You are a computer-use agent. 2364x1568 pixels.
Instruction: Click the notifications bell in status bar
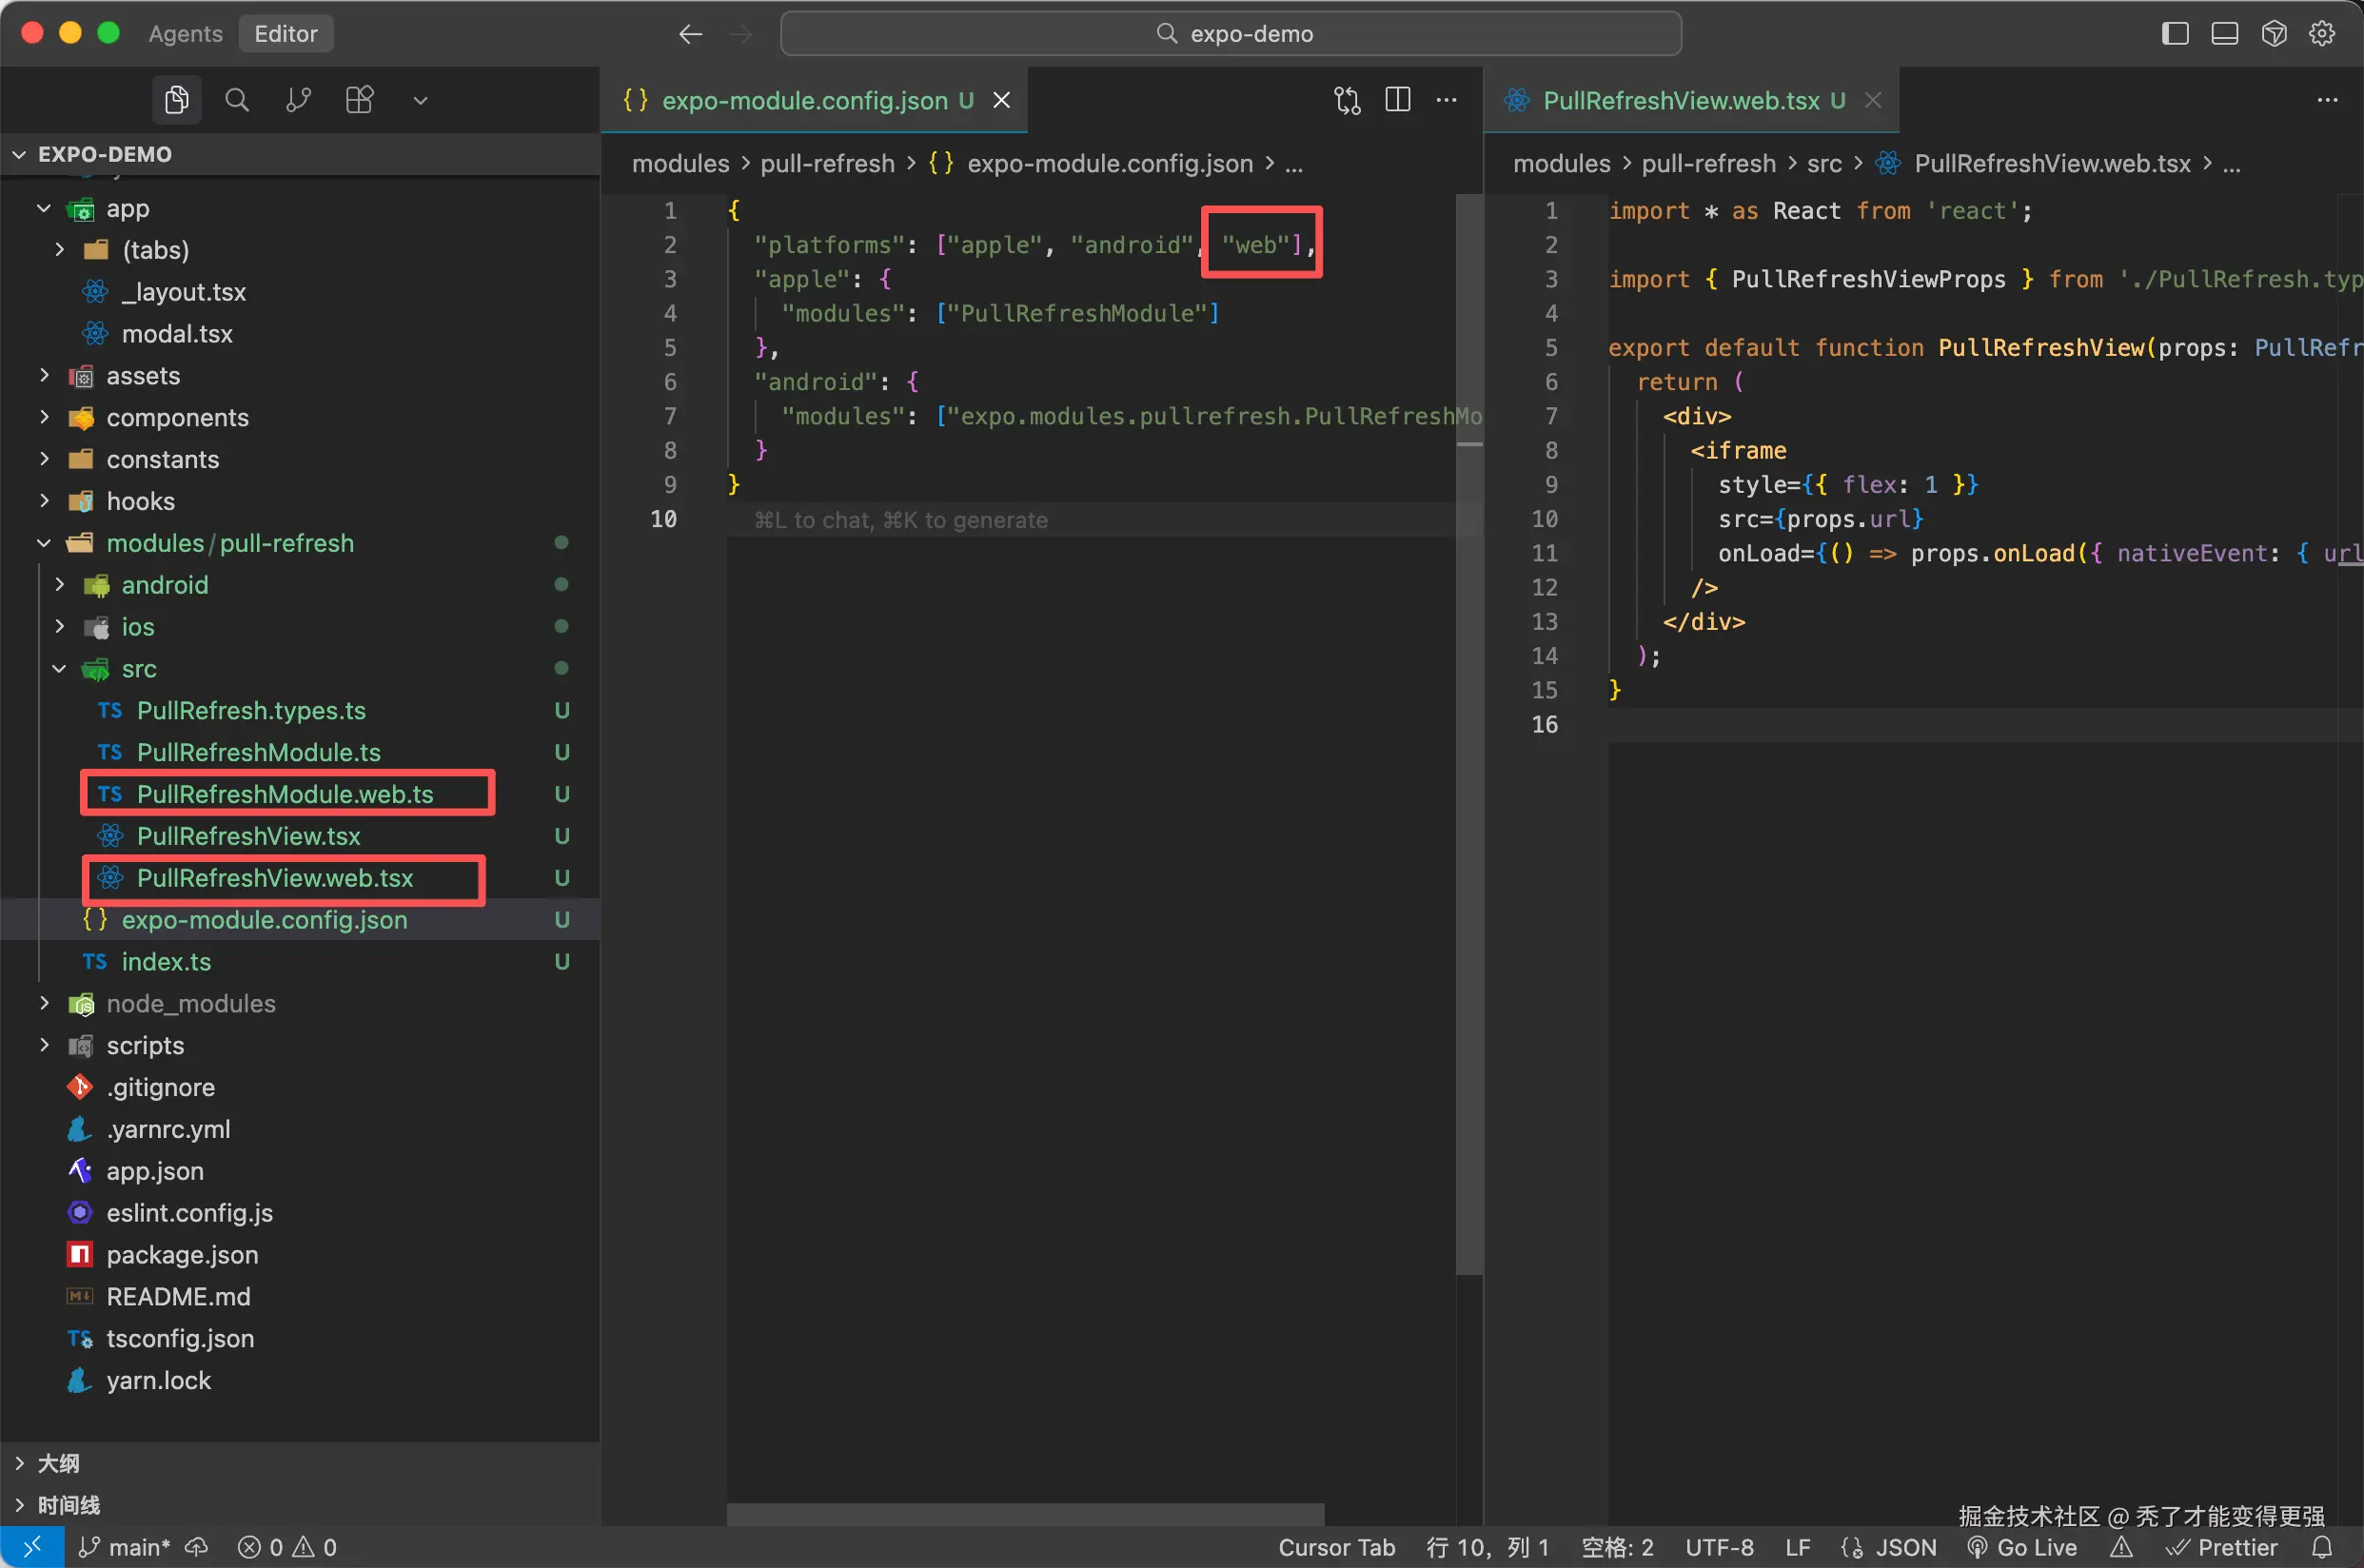click(2322, 1547)
